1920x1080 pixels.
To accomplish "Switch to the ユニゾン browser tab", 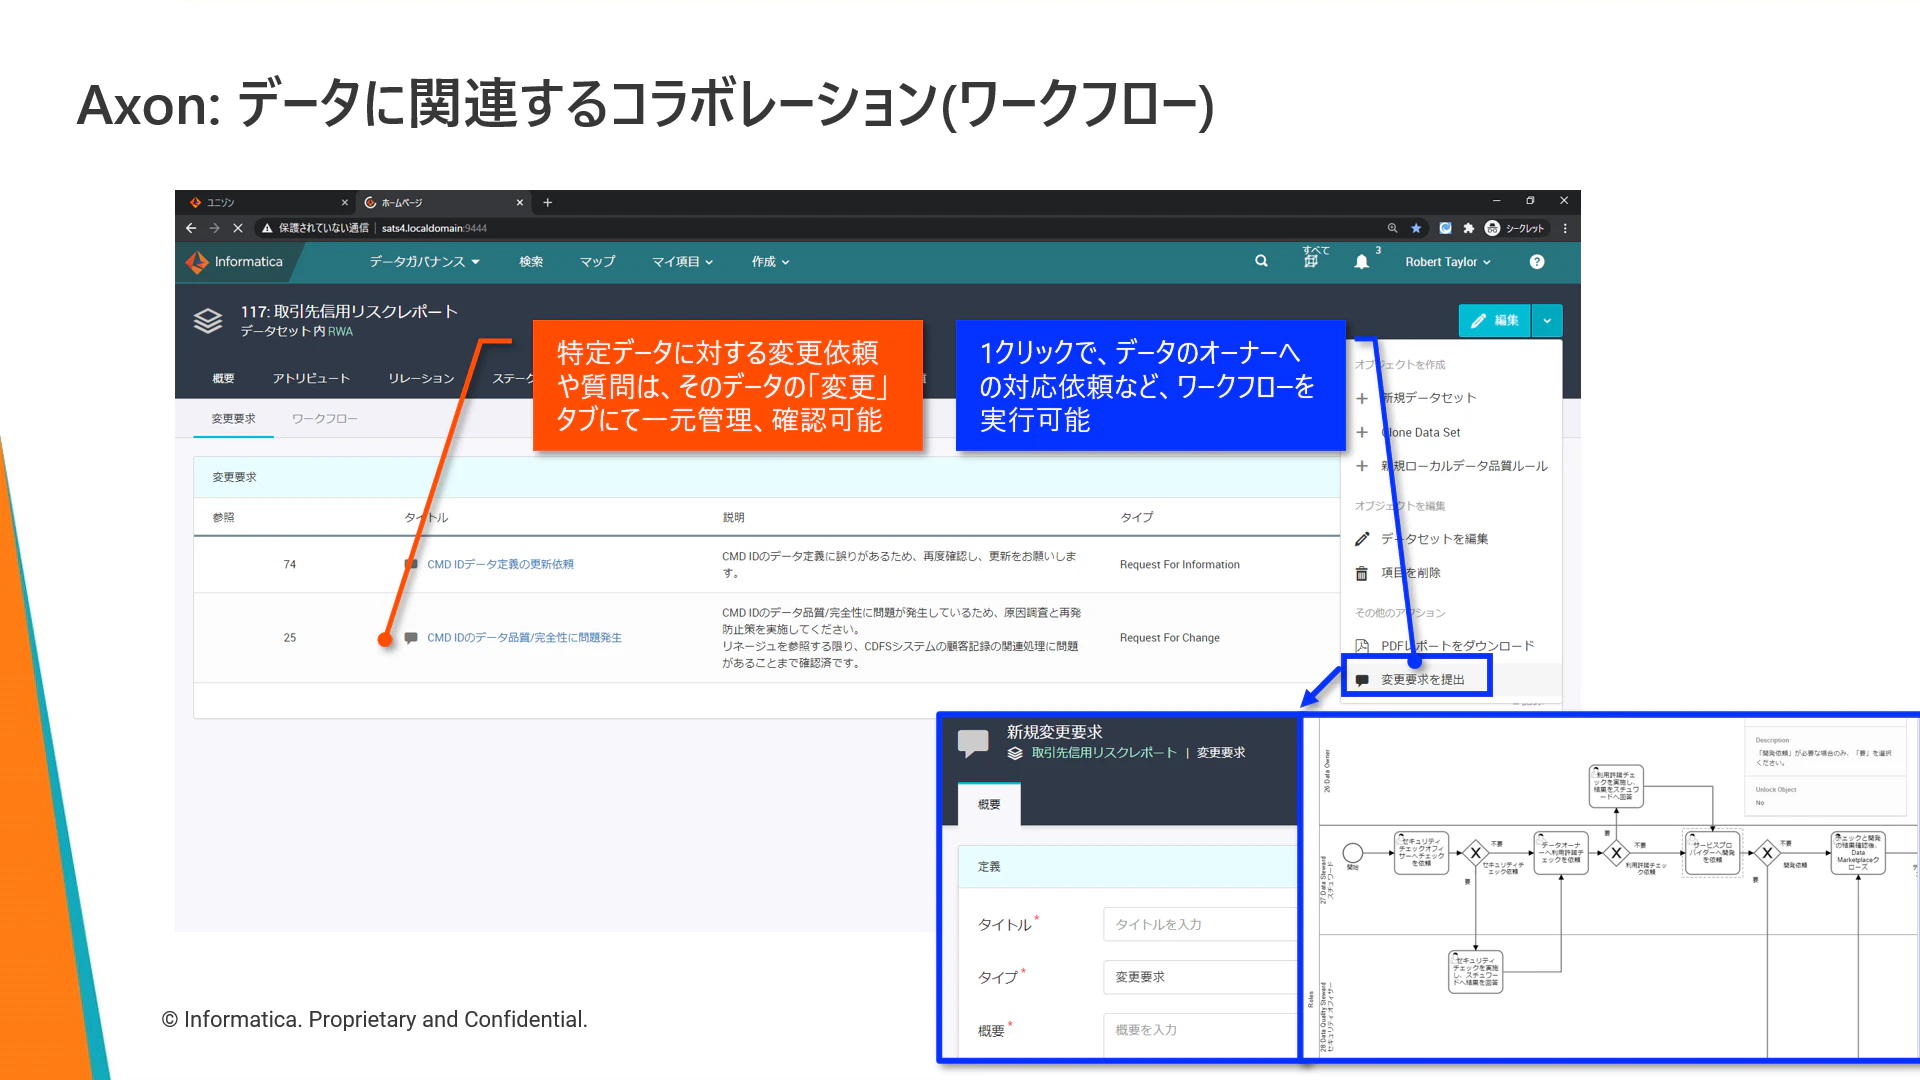I will 269,202.
